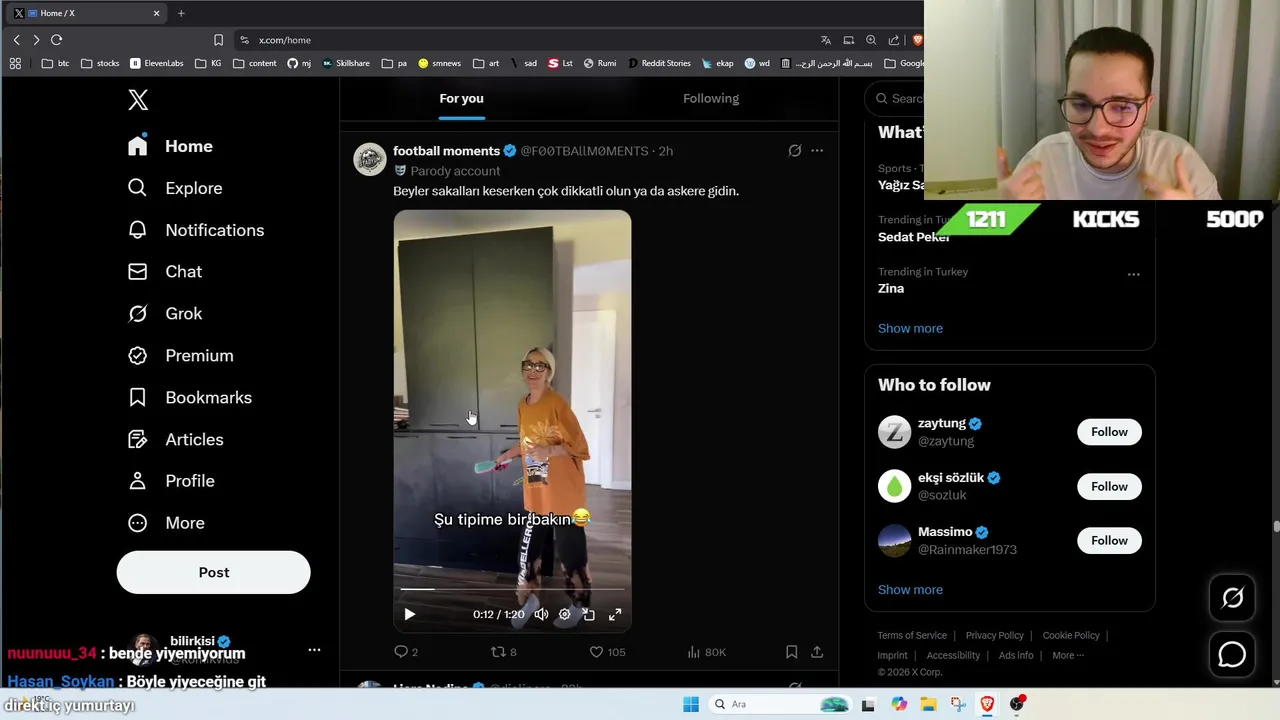Open the Privacy Policy link
Viewport: 1280px width, 720px height.
[995, 636]
